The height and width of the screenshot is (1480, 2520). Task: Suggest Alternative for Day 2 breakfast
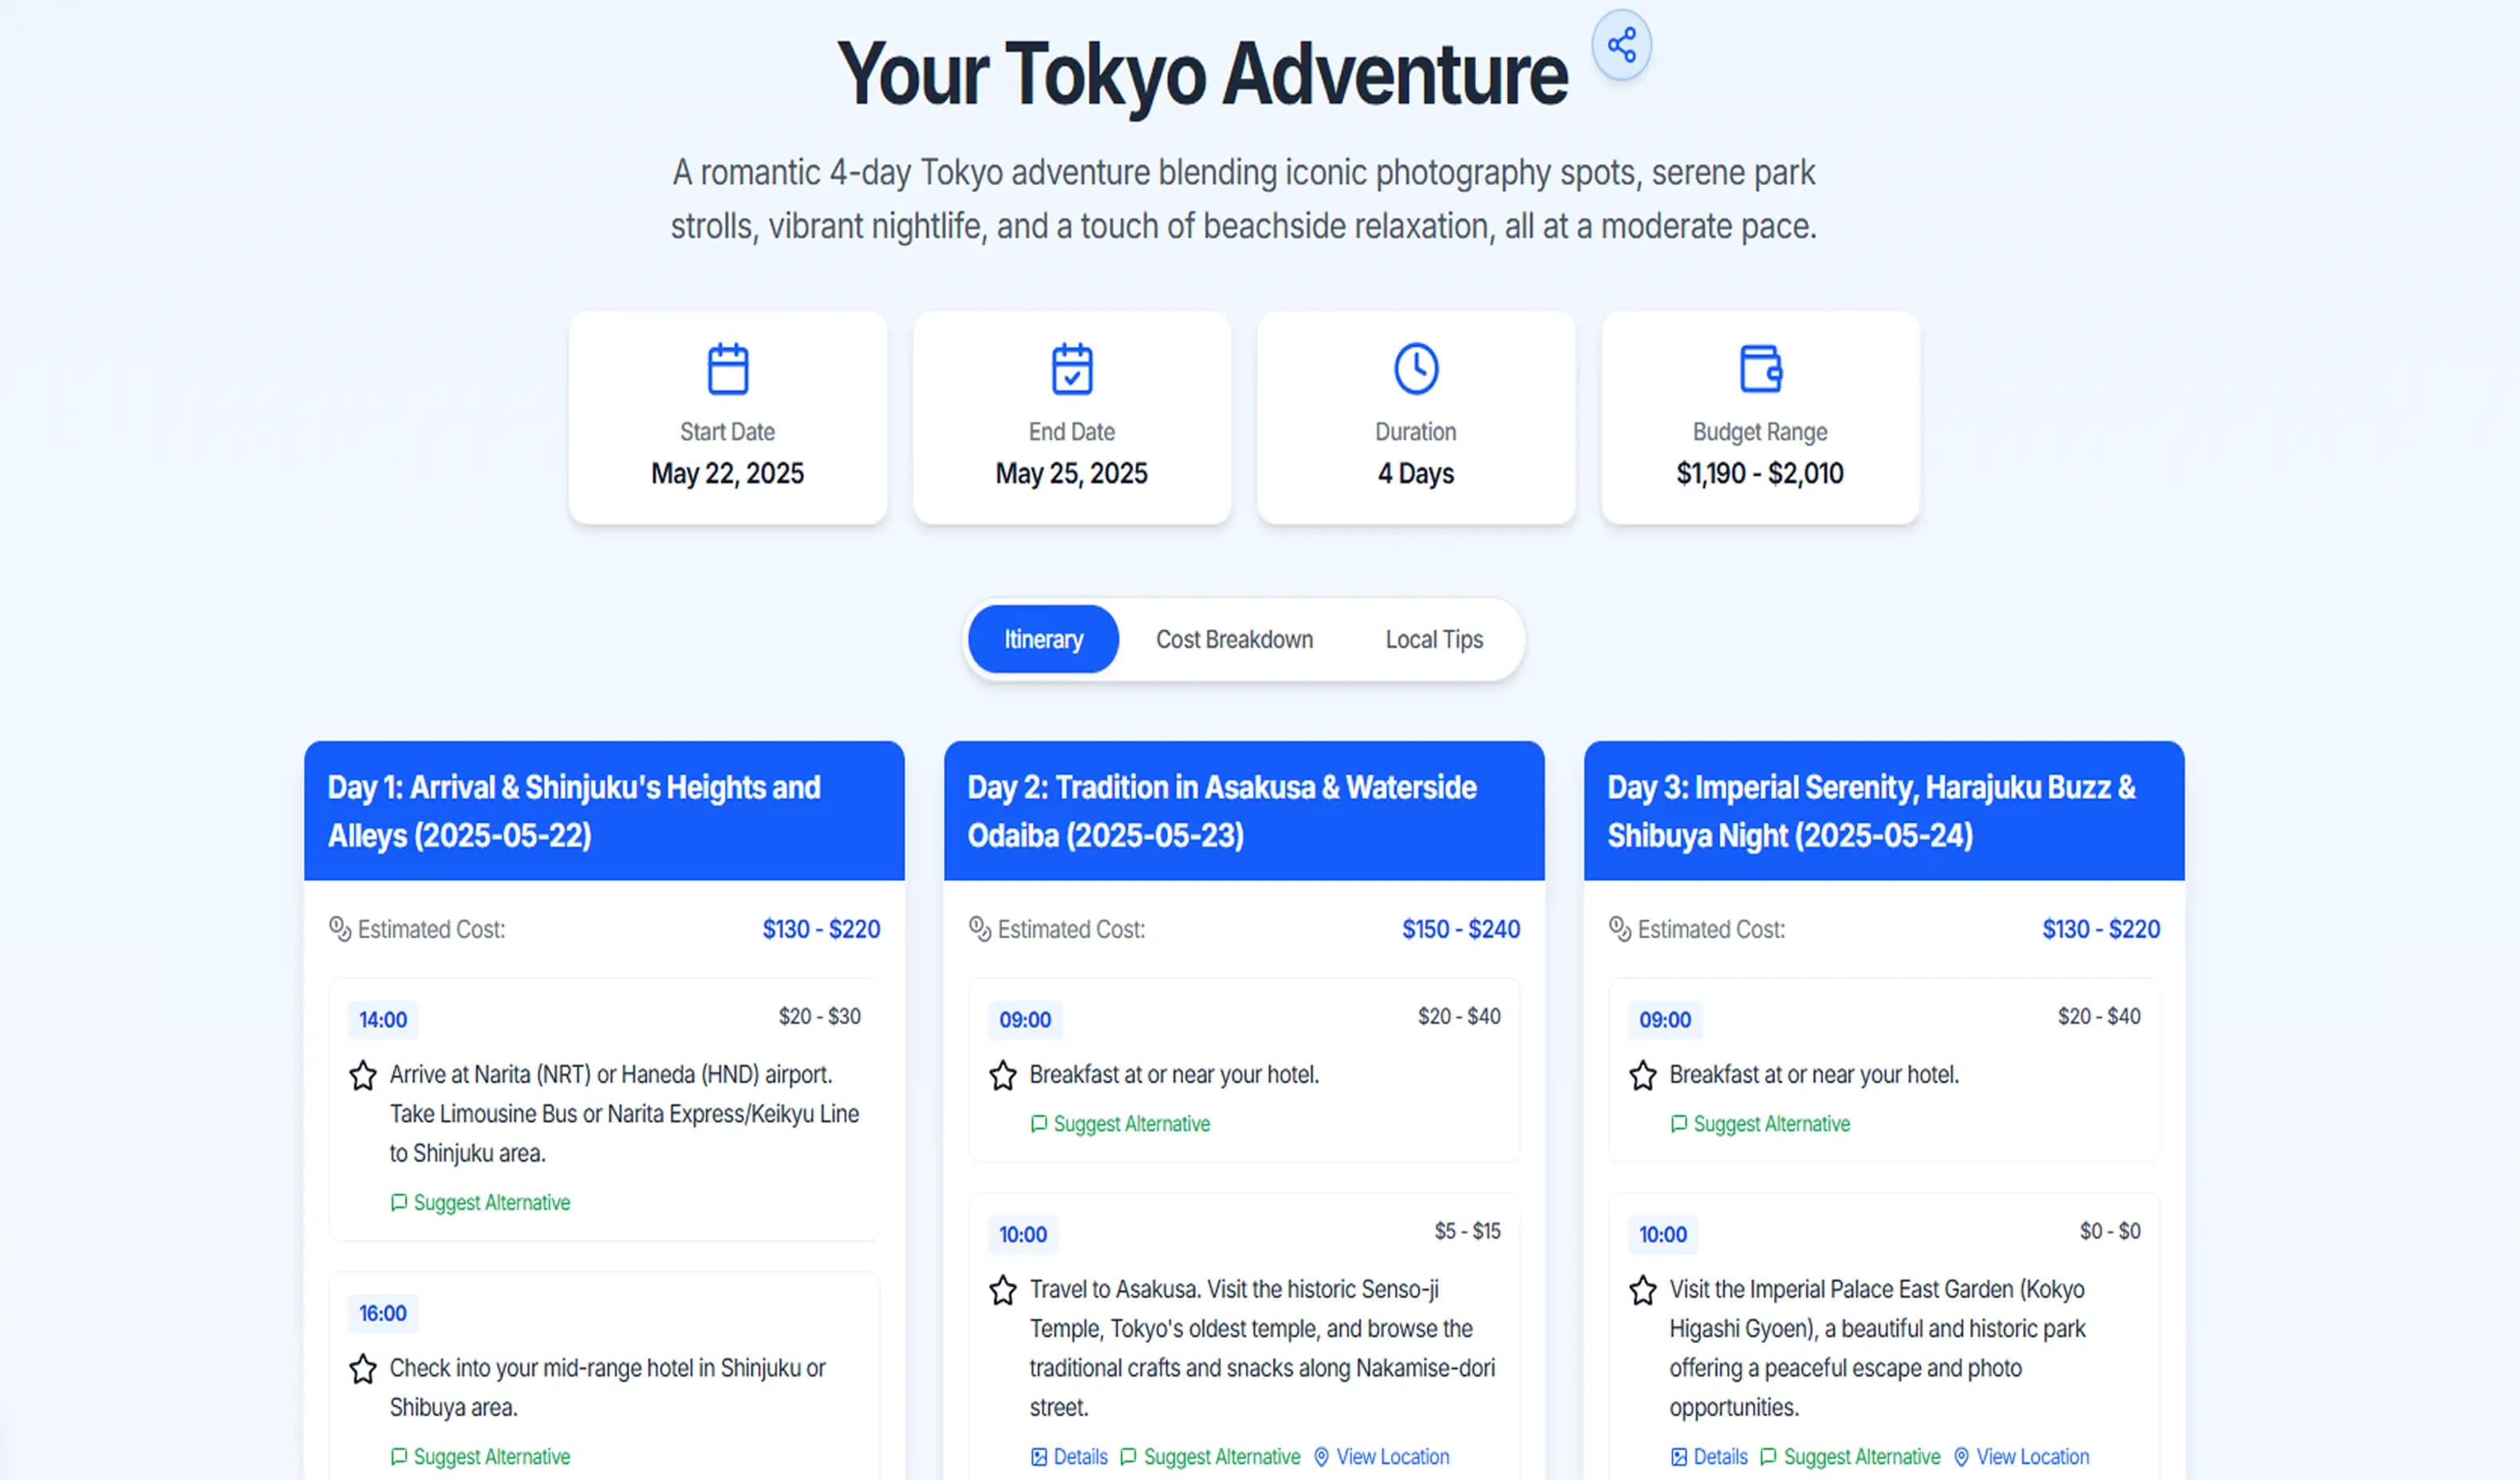coord(1120,1124)
